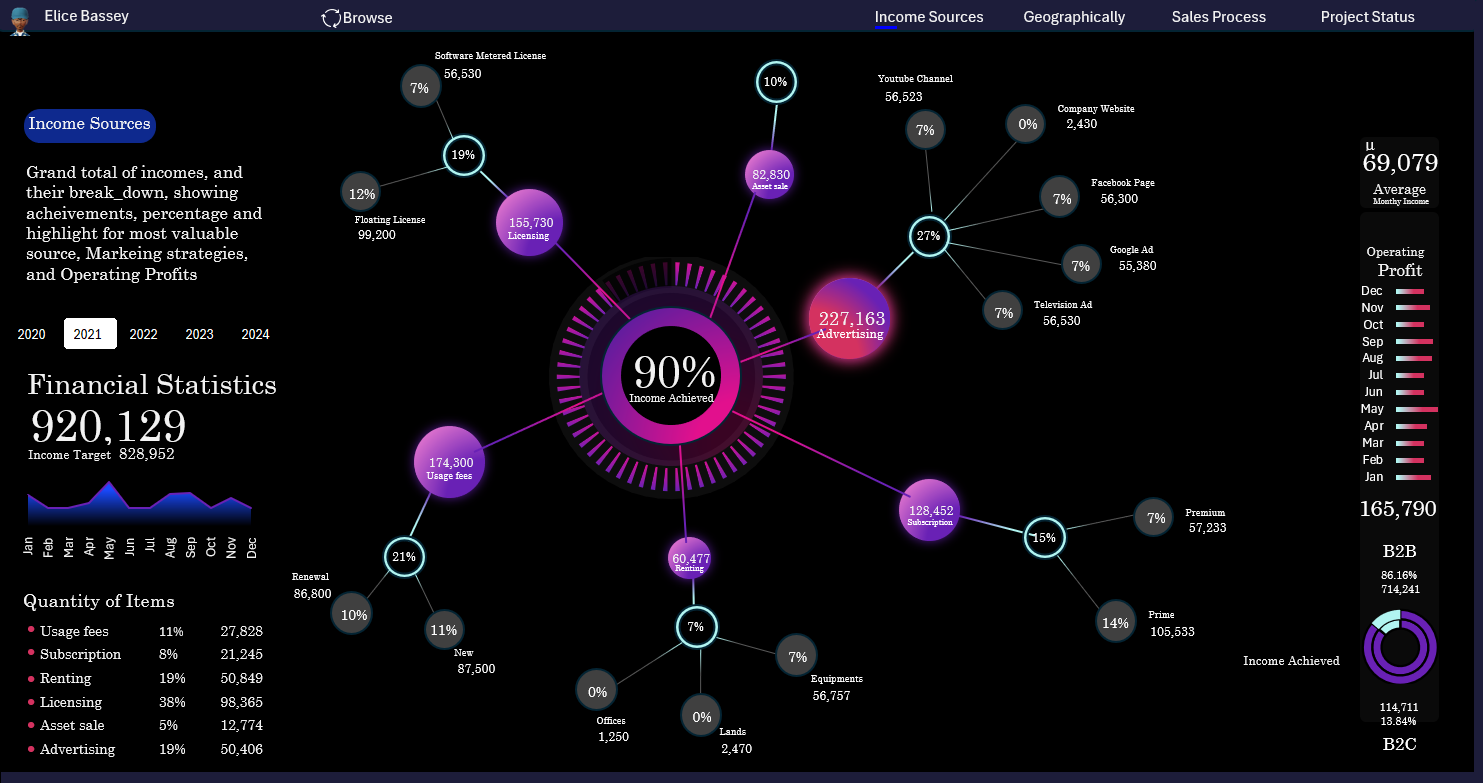Go to the Project Status tab

pos(1368,17)
